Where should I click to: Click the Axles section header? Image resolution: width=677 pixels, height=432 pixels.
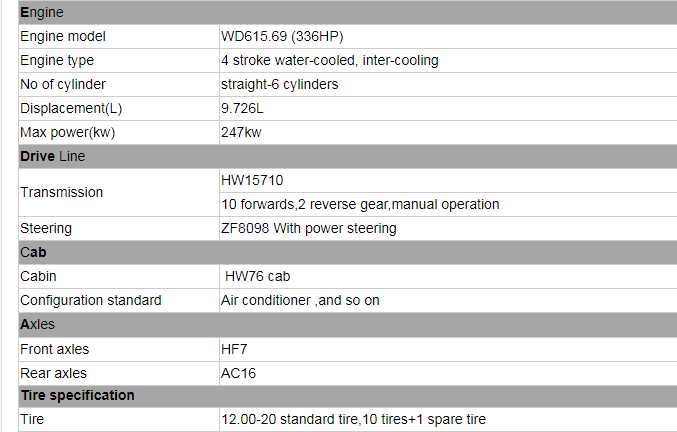tap(38, 325)
